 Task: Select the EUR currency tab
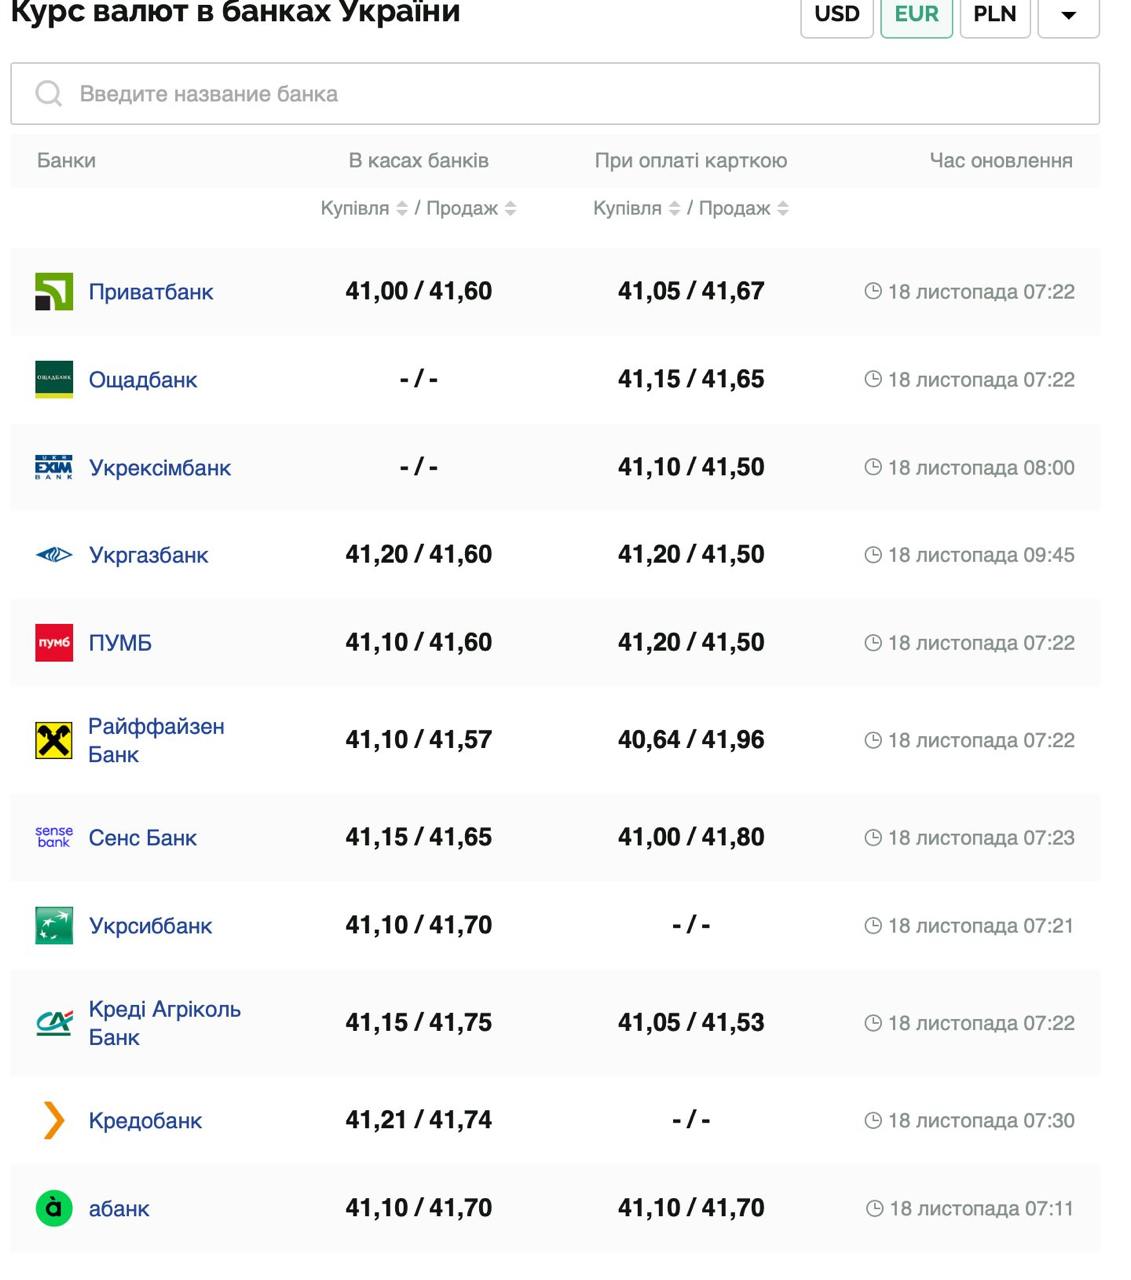tap(916, 15)
